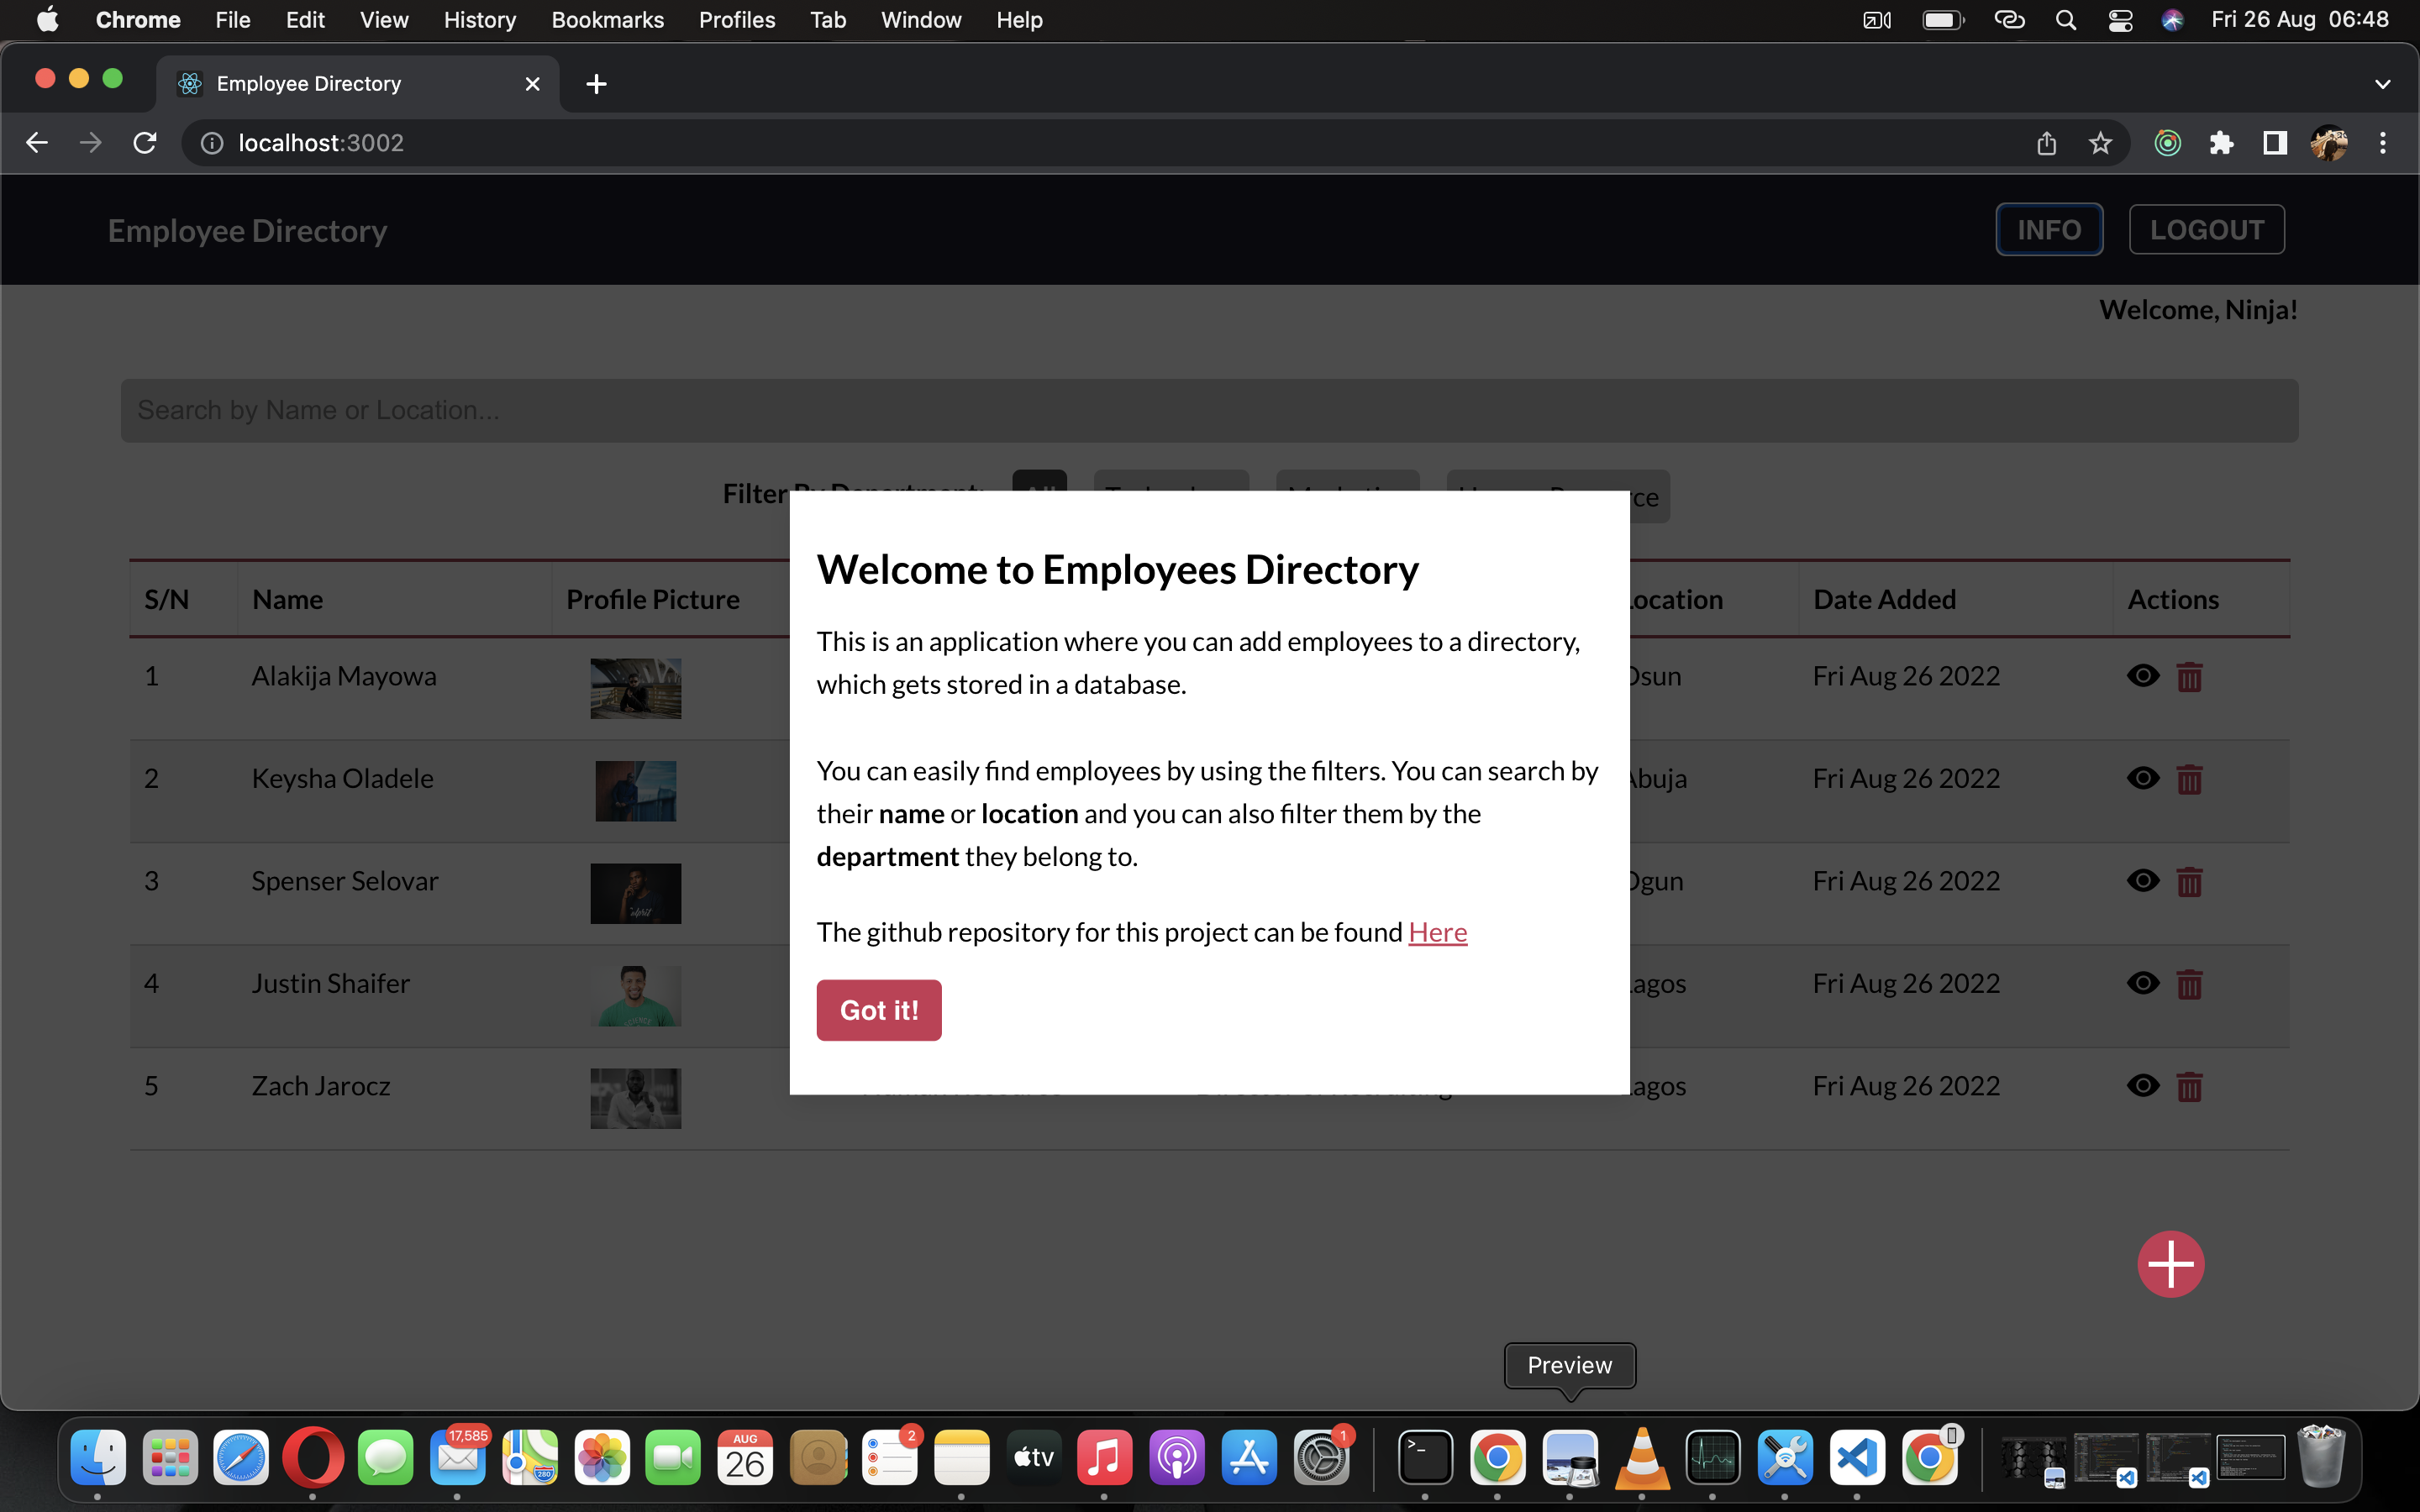Click the share icon in the address bar

click(2046, 143)
